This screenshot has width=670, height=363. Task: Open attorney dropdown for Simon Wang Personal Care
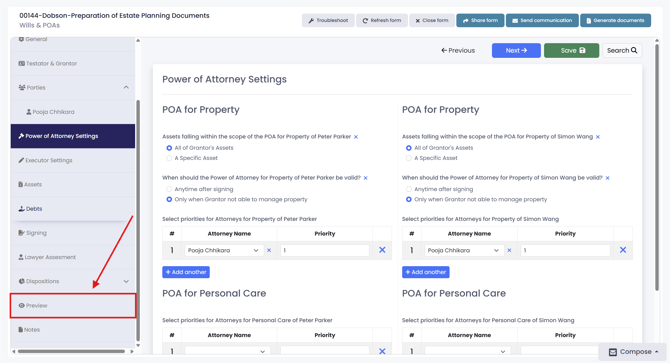[467, 351]
